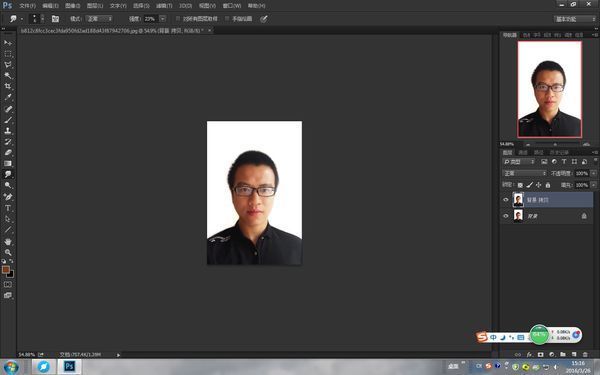Open the opacity dropdown arrow
The image size is (600, 375).
pyautogui.click(x=593, y=173)
